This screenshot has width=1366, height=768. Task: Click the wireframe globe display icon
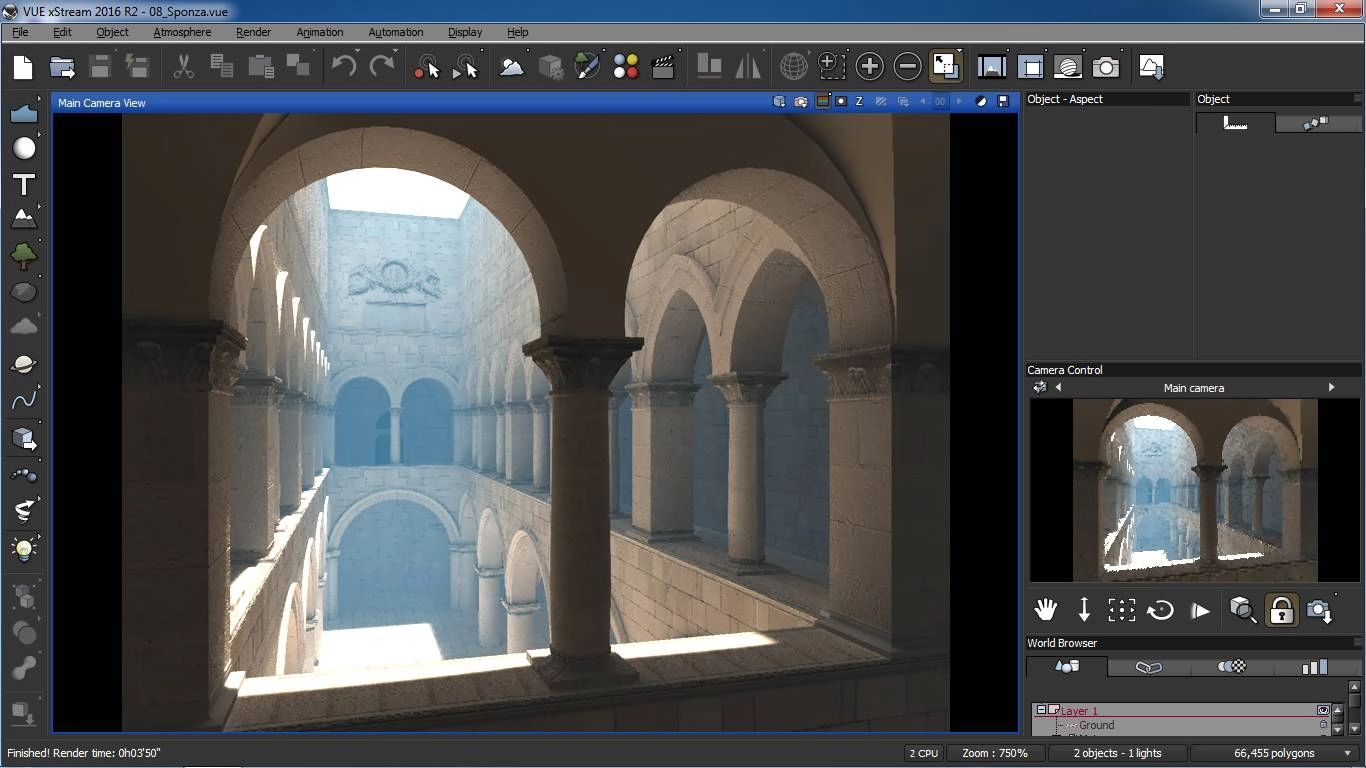click(x=793, y=67)
